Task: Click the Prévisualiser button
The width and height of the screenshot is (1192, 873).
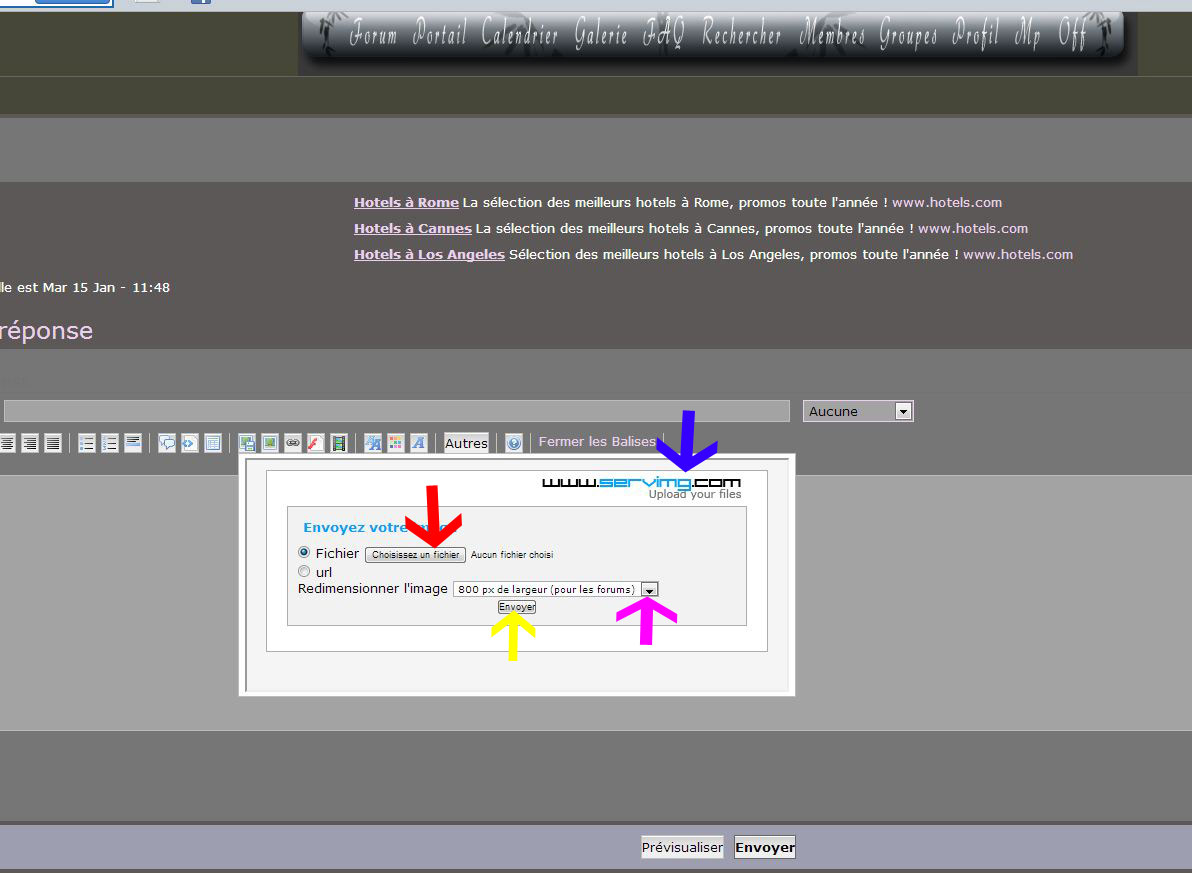Action: (682, 847)
